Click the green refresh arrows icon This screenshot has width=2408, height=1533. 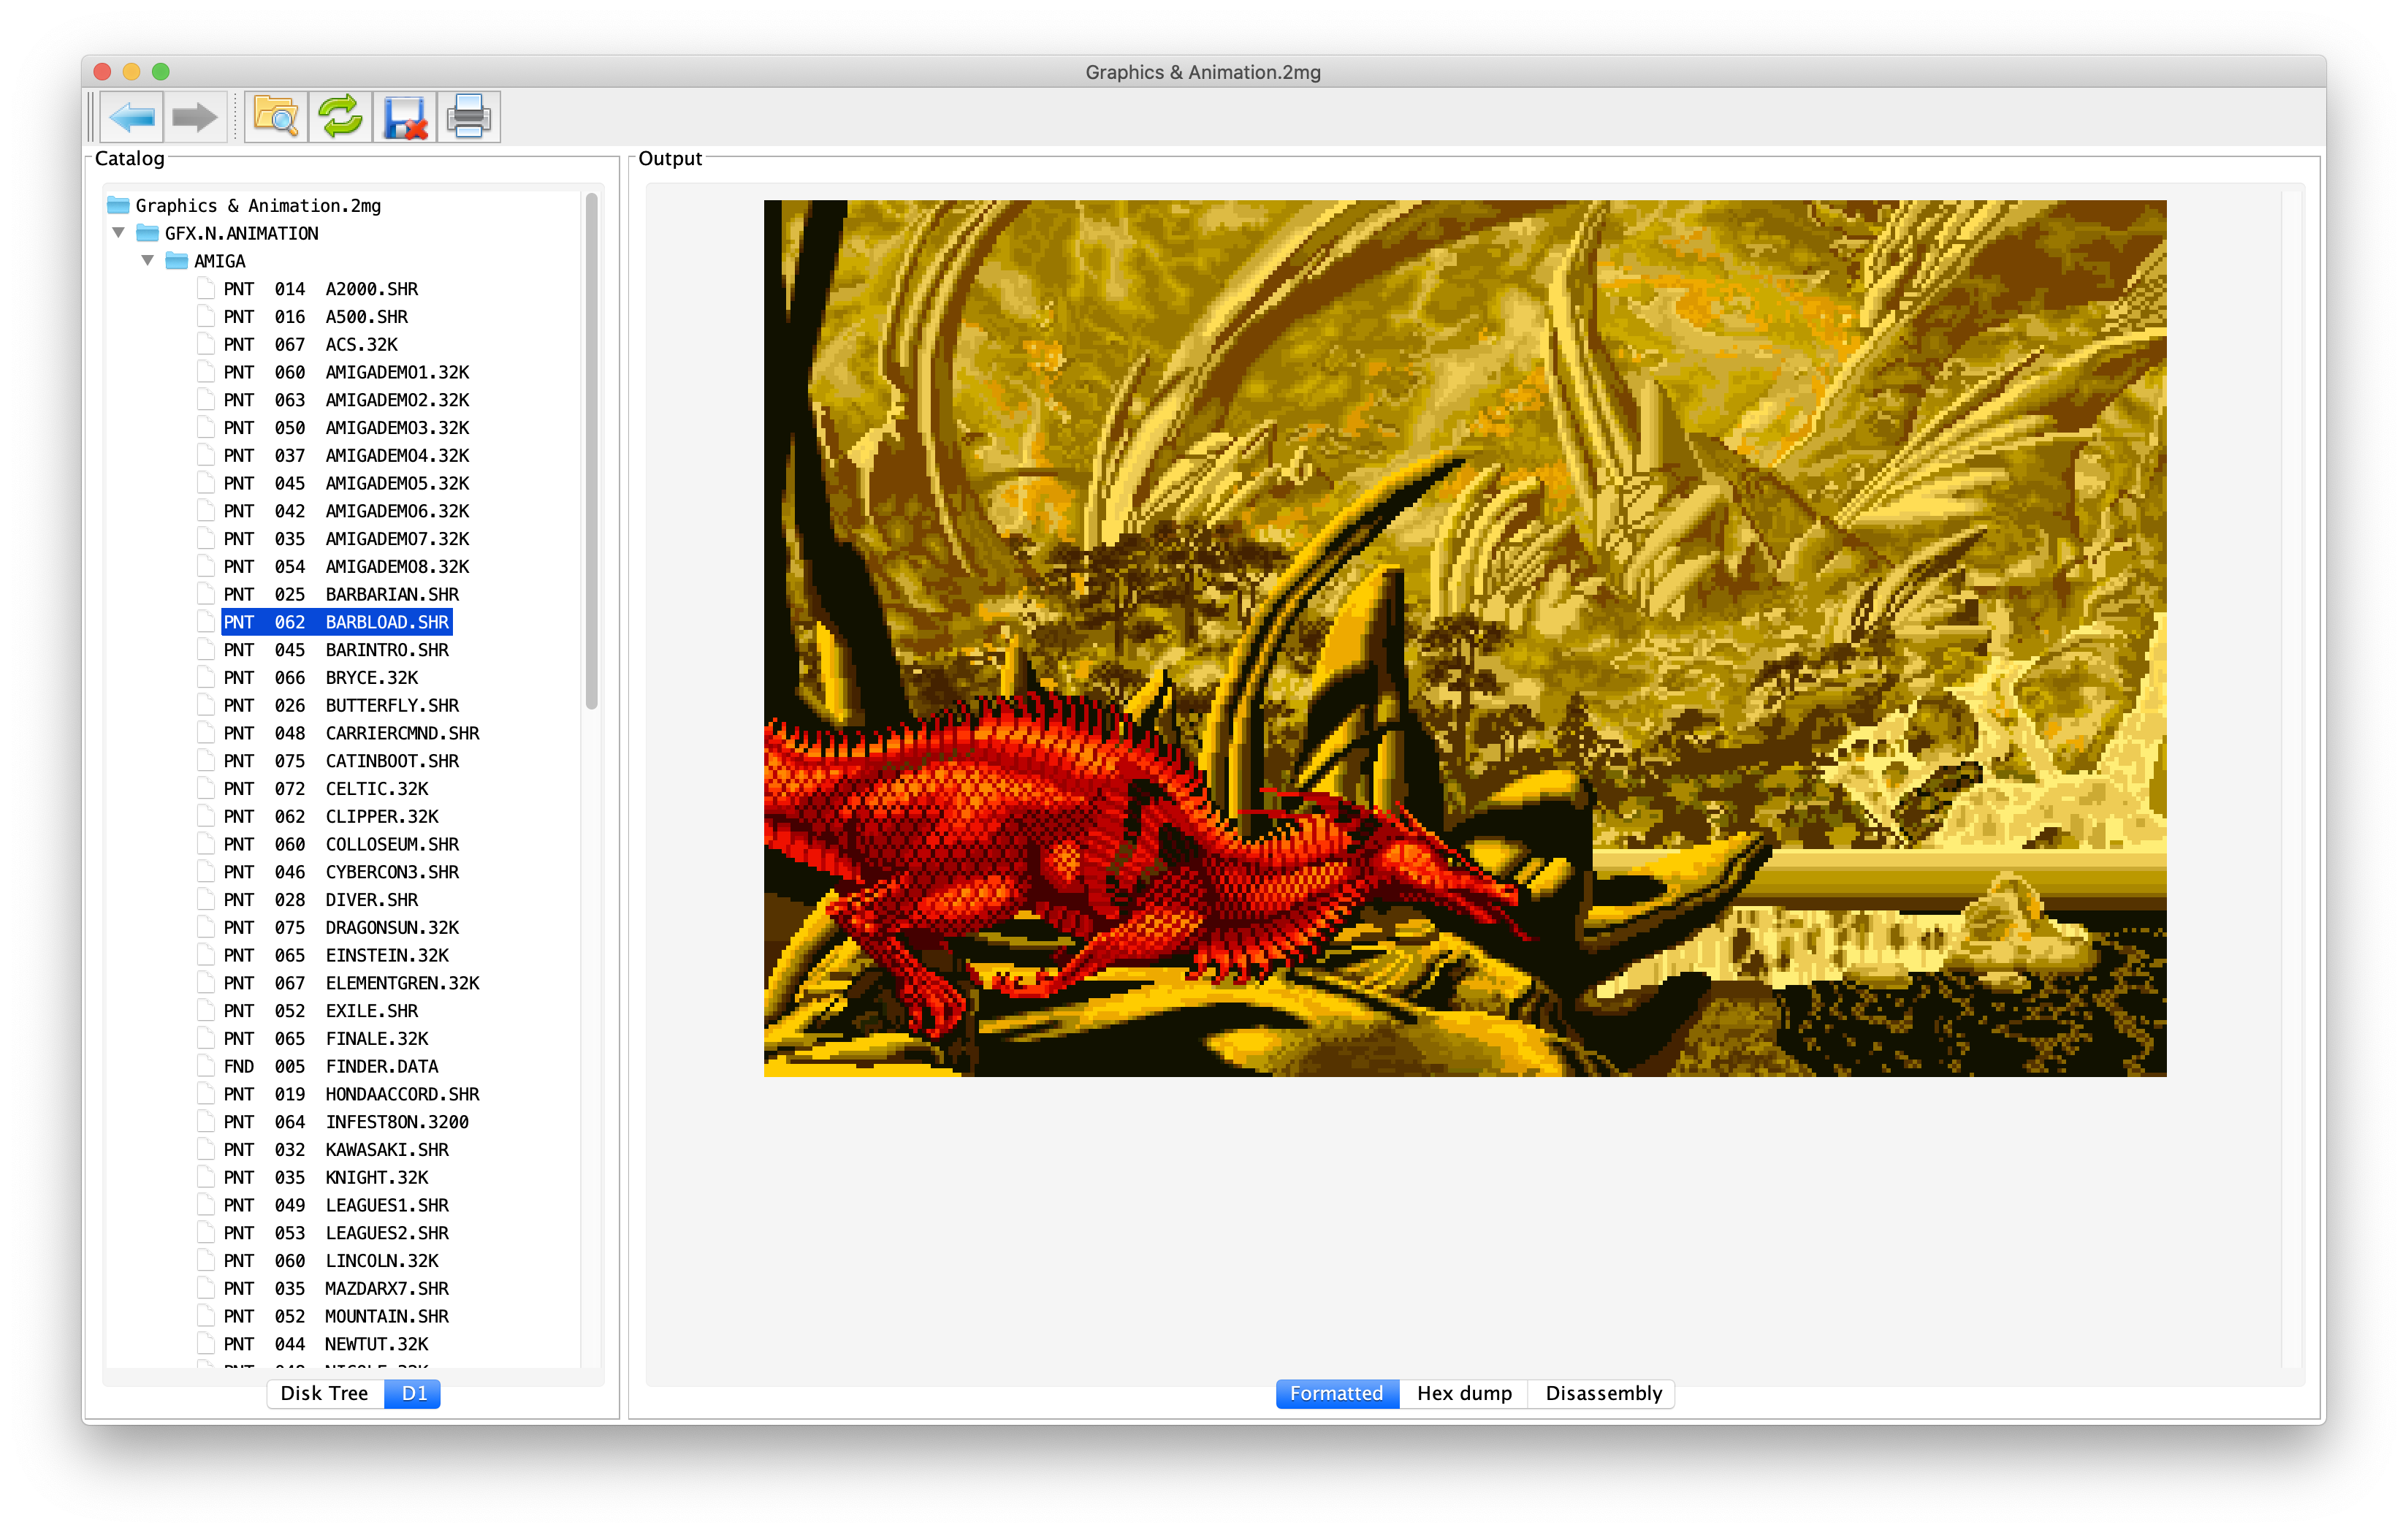pyautogui.click(x=340, y=117)
